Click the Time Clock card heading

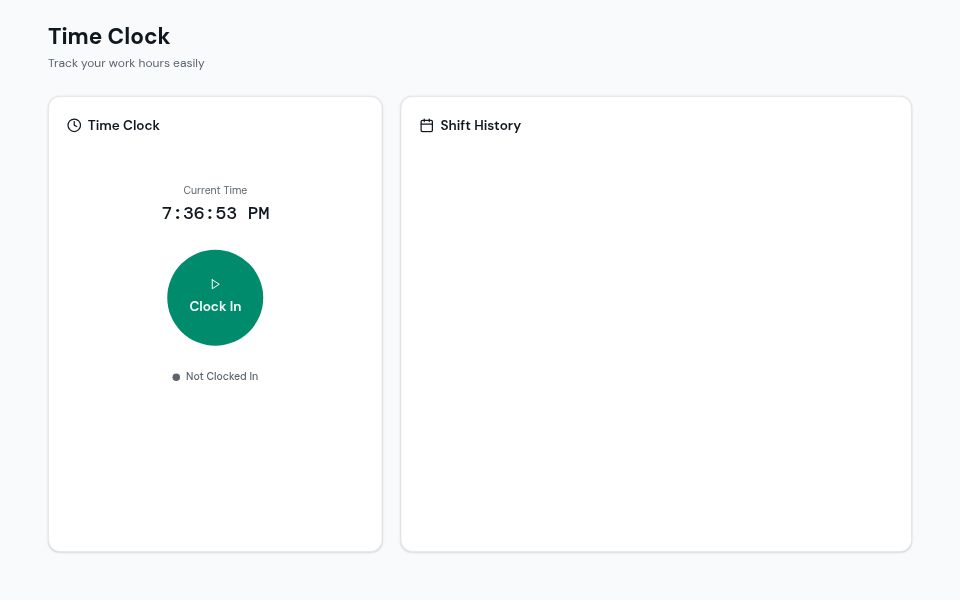(x=124, y=126)
